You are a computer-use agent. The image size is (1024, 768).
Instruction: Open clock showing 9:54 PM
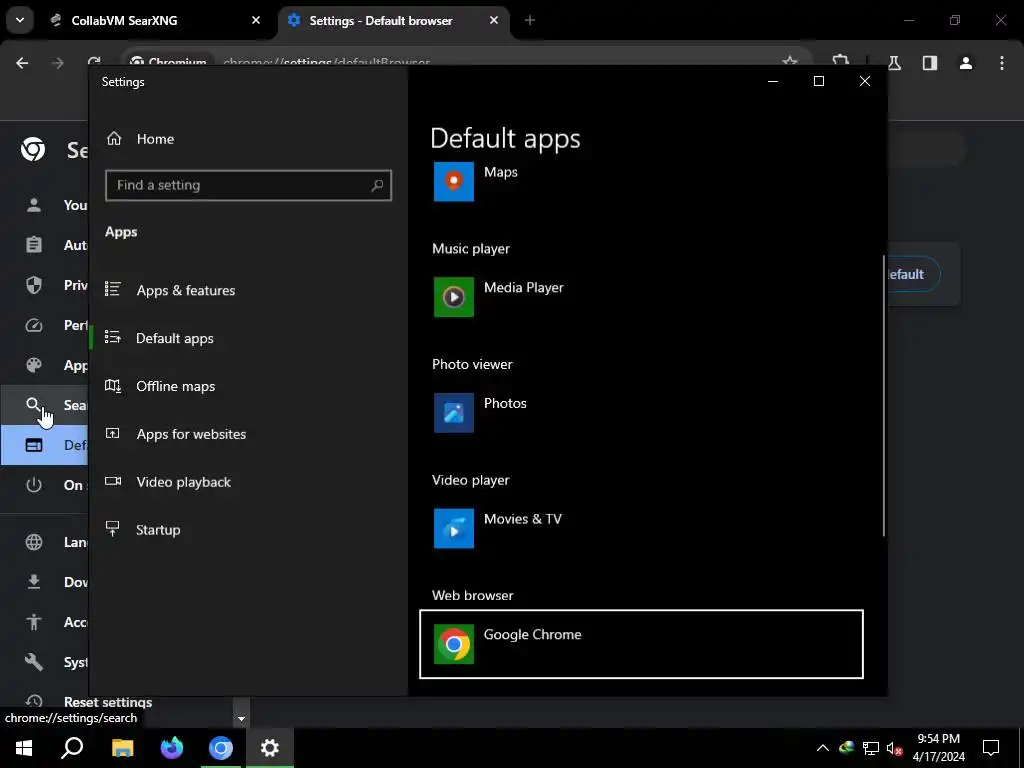[x=938, y=748]
